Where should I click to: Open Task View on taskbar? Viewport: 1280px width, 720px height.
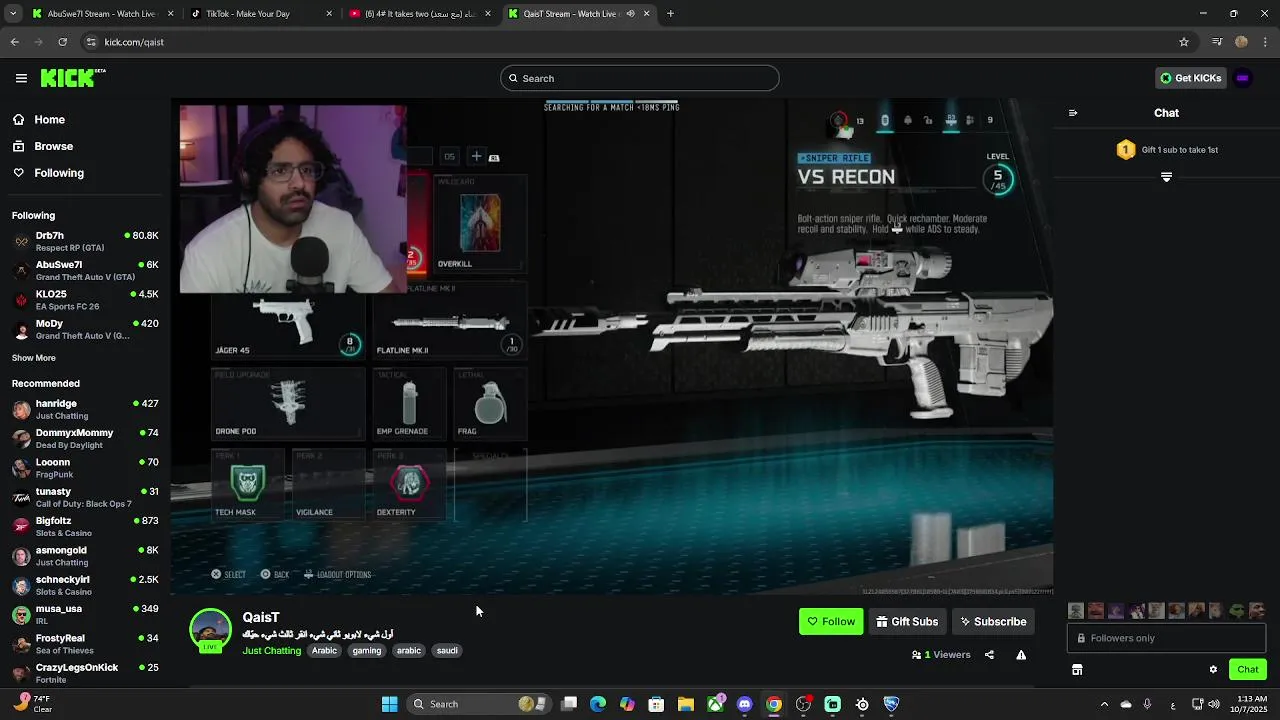pos(569,704)
